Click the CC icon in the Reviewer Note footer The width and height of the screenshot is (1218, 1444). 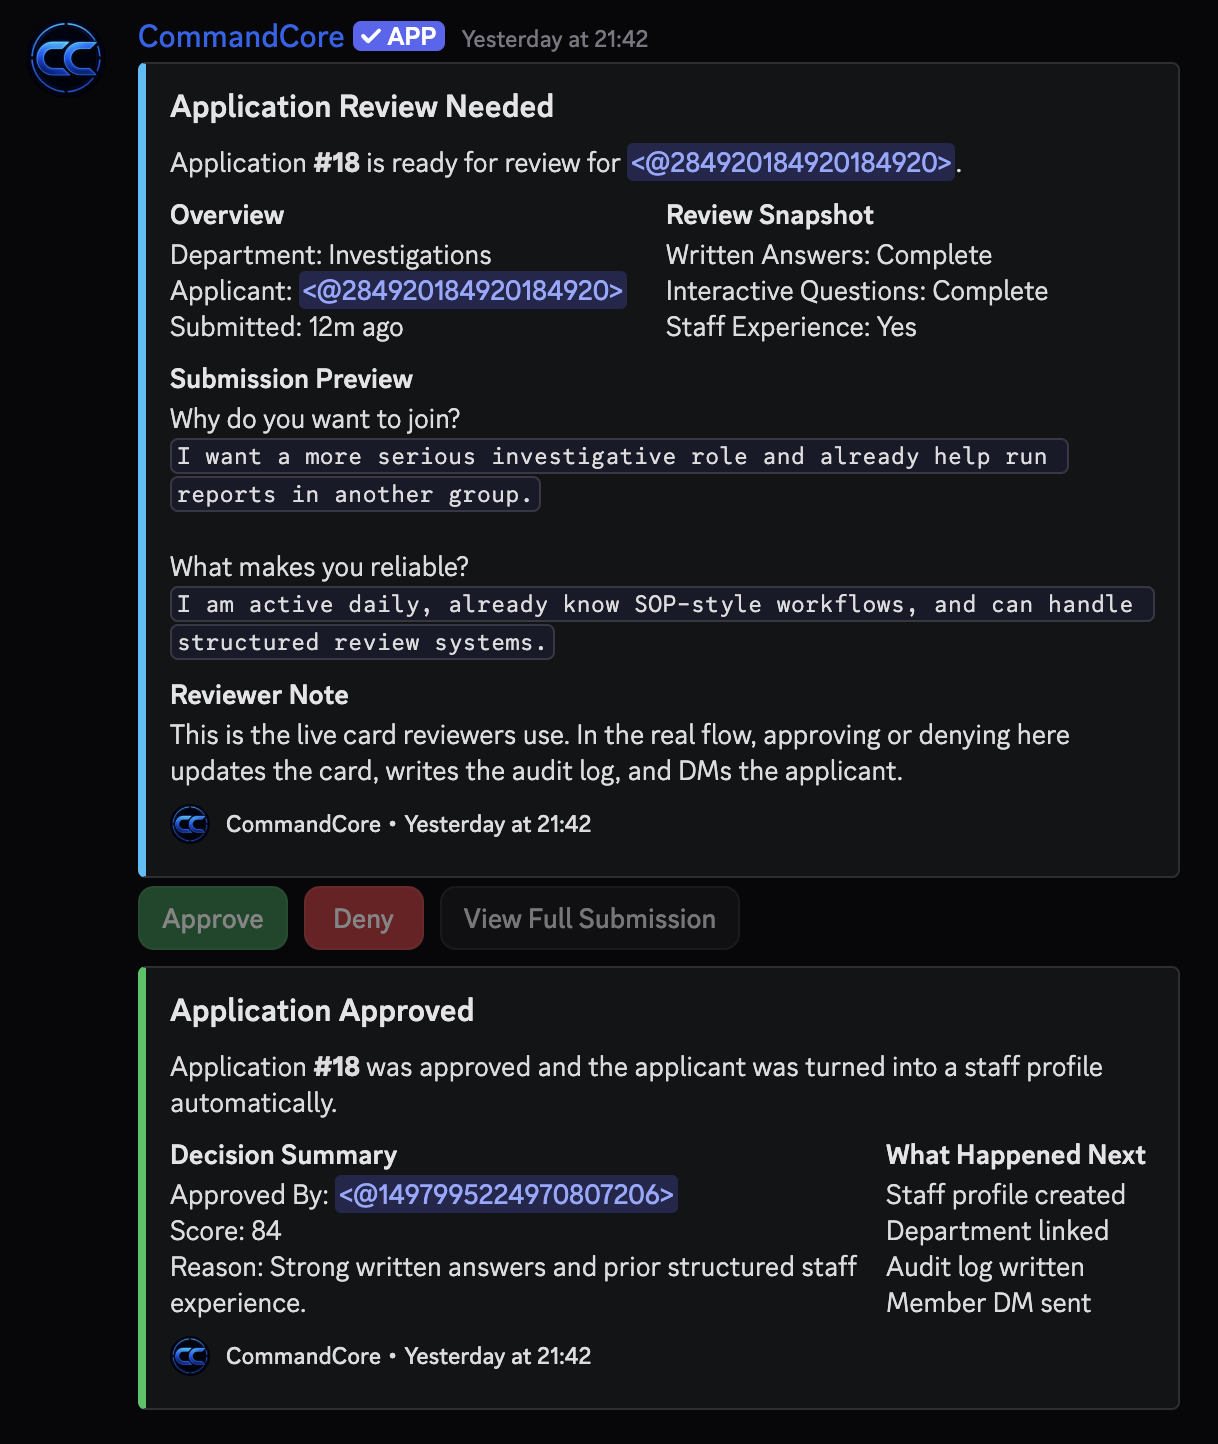click(189, 824)
